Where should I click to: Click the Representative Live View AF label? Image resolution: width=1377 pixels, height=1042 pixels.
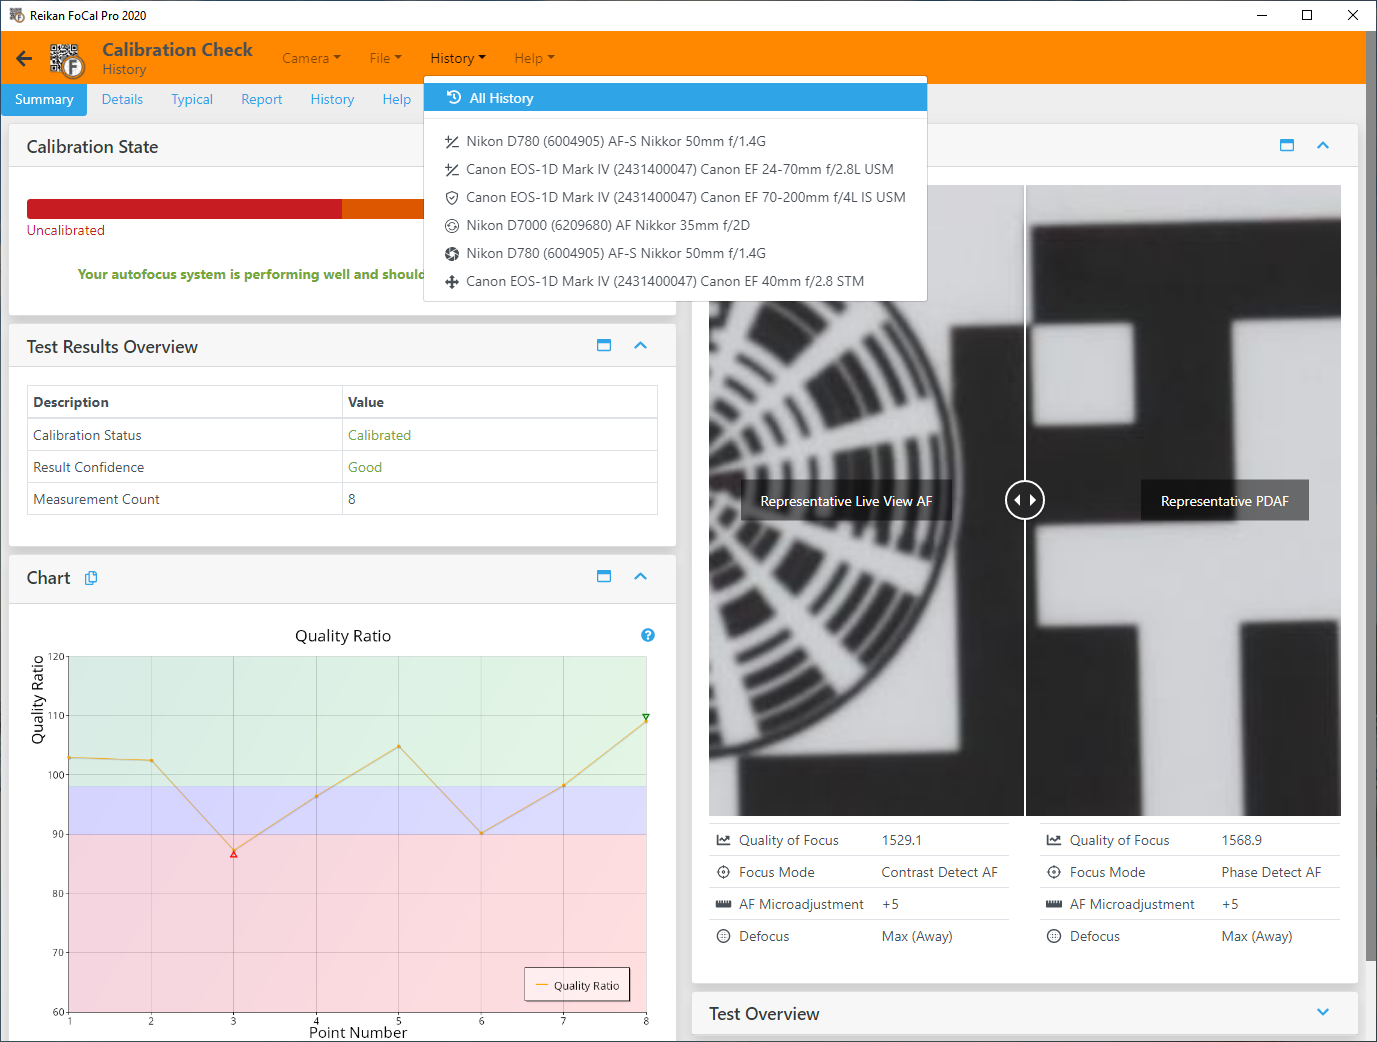(x=846, y=501)
